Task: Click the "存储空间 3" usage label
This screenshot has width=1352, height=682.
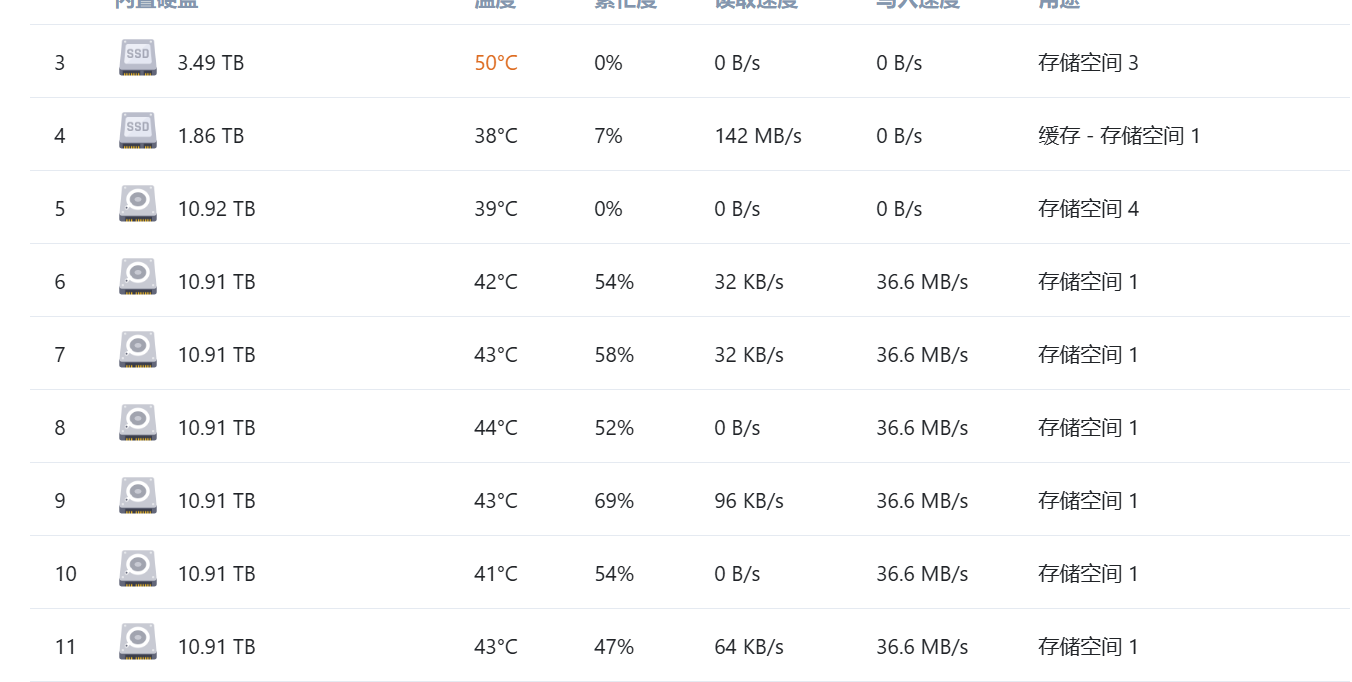Action: click(1088, 63)
